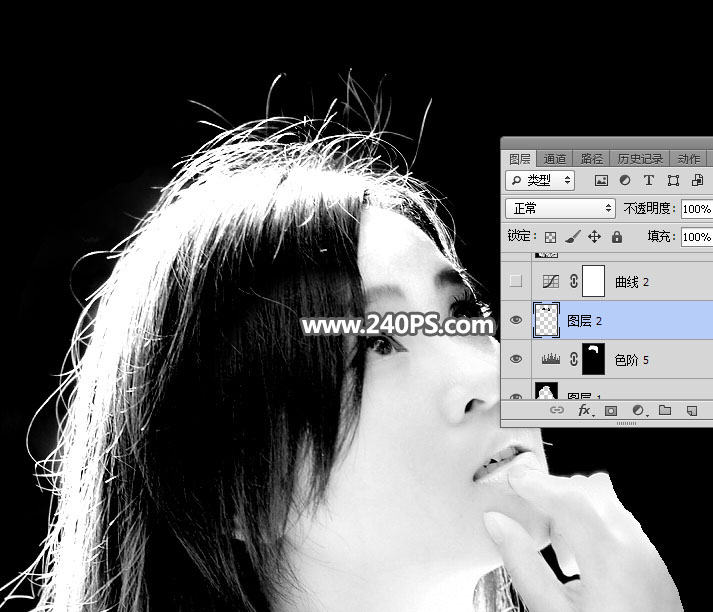Filter layers by shape layers icon
The width and height of the screenshot is (713, 612).
coord(673,181)
